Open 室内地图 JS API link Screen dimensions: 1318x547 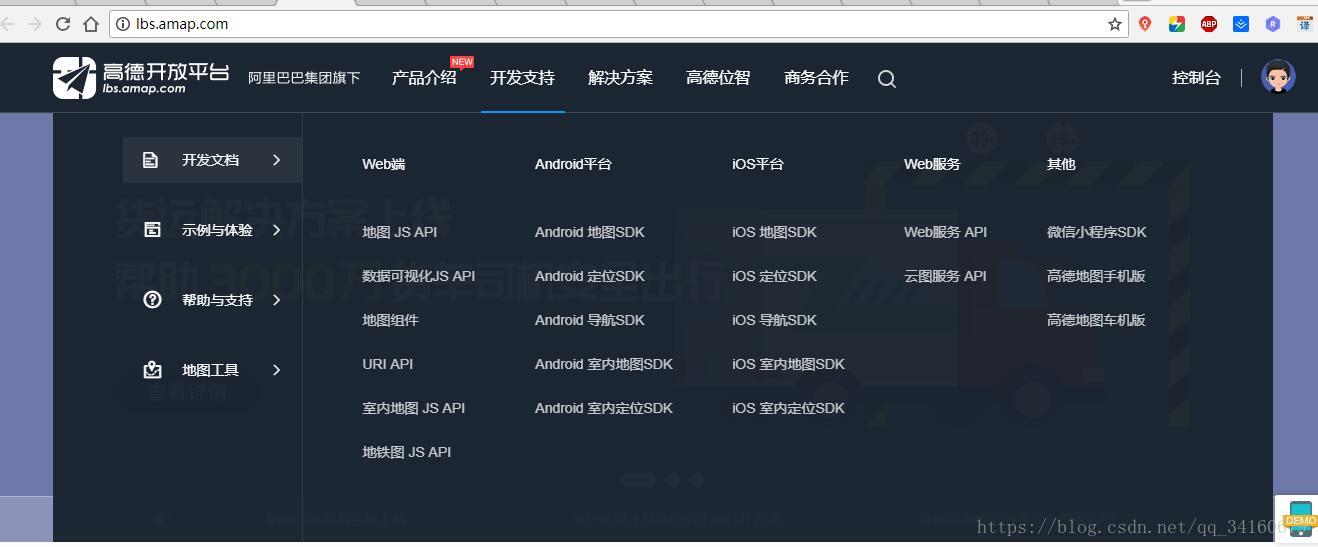point(413,408)
